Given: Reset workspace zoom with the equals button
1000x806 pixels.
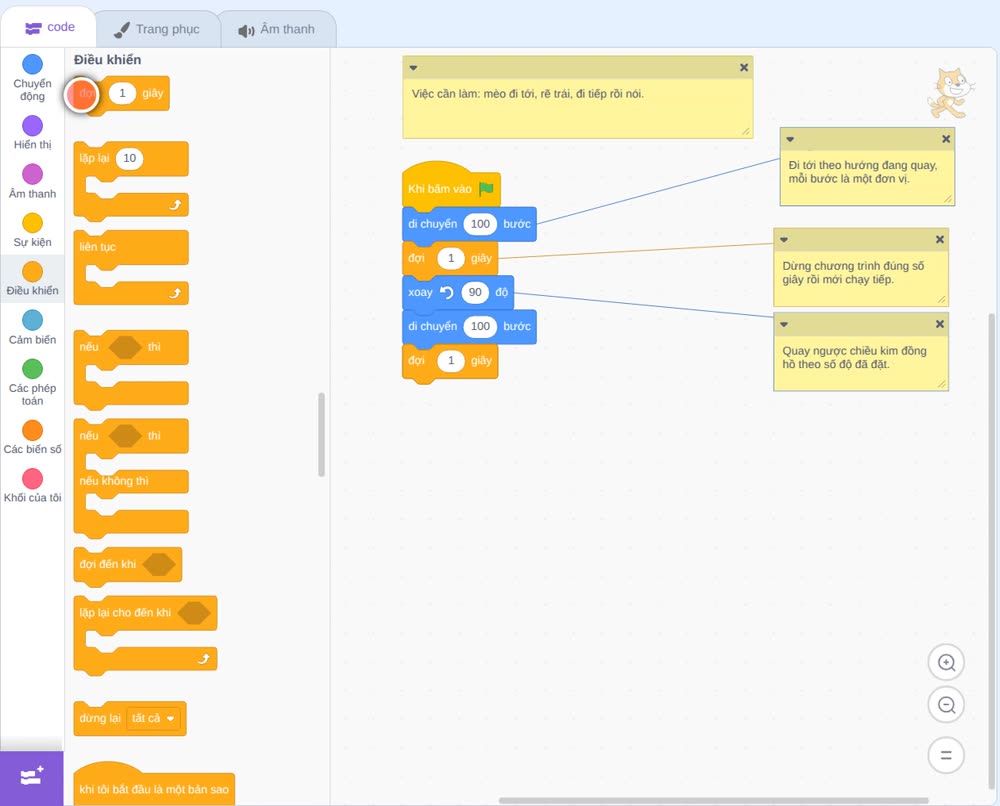Looking at the screenshot, I should click(x=946, y=756).
